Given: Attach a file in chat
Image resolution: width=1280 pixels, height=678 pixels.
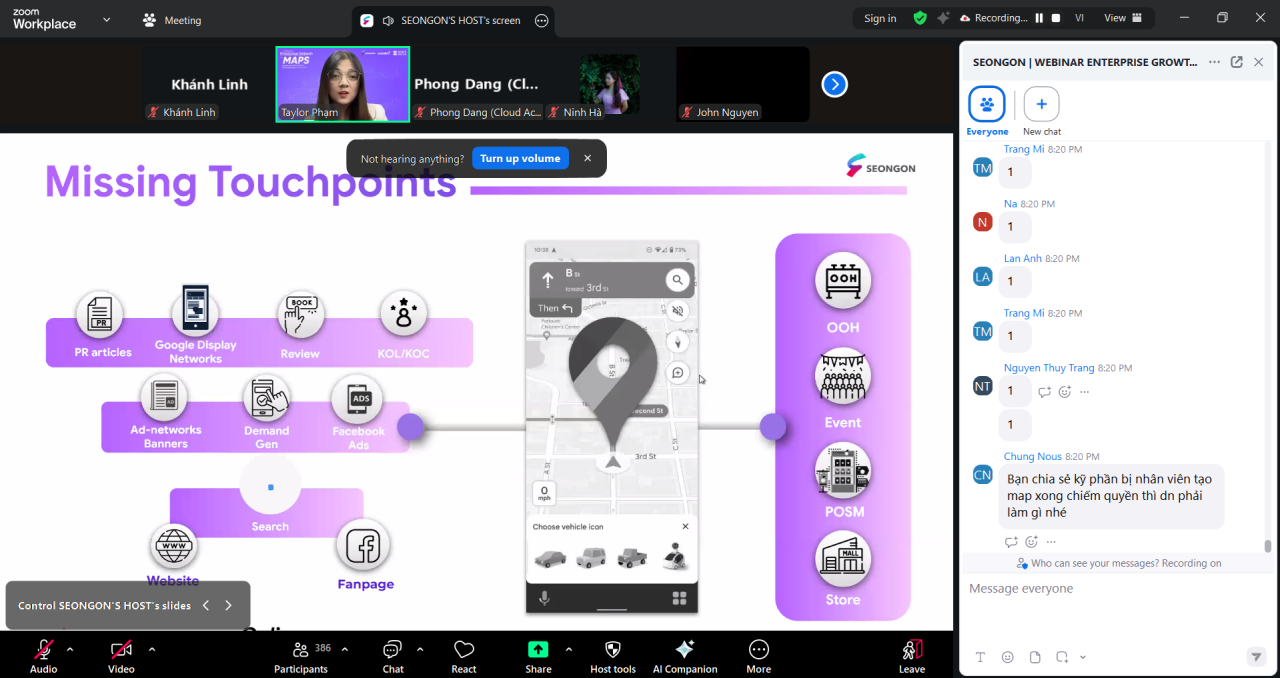Looking at the screenshot, I should [x=1035, y=657].
